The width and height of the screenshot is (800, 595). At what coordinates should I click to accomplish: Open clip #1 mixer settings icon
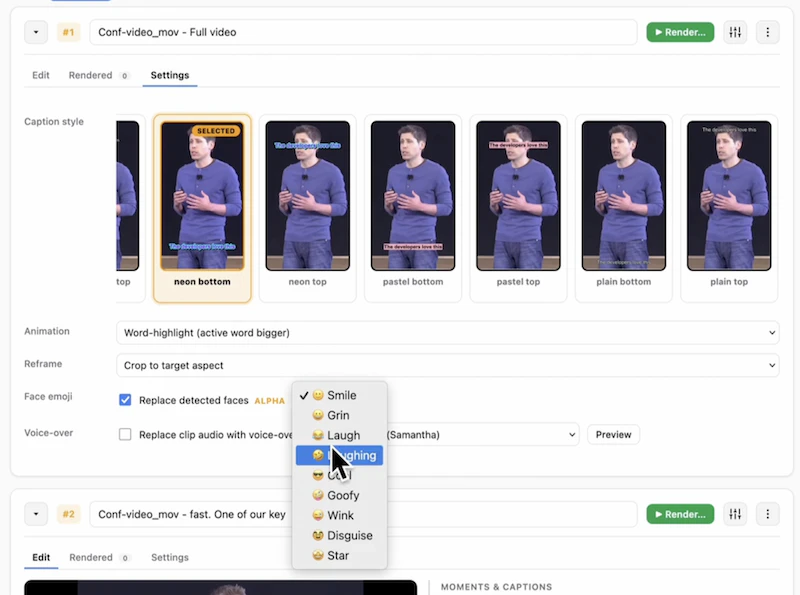(735, 32)
